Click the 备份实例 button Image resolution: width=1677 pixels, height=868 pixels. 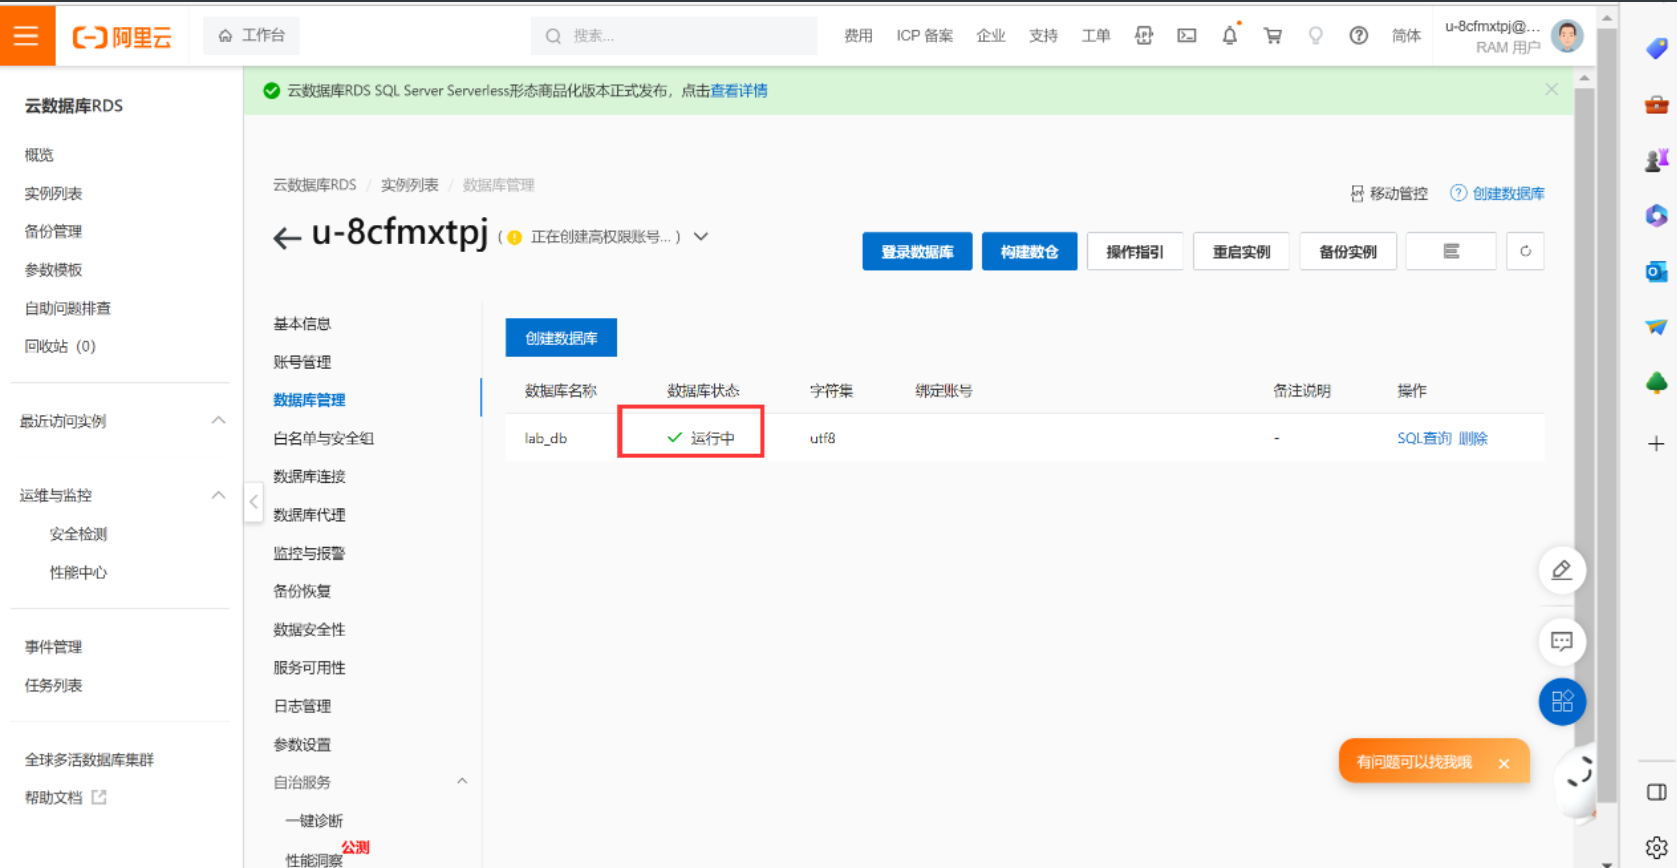pos(1348,251)
